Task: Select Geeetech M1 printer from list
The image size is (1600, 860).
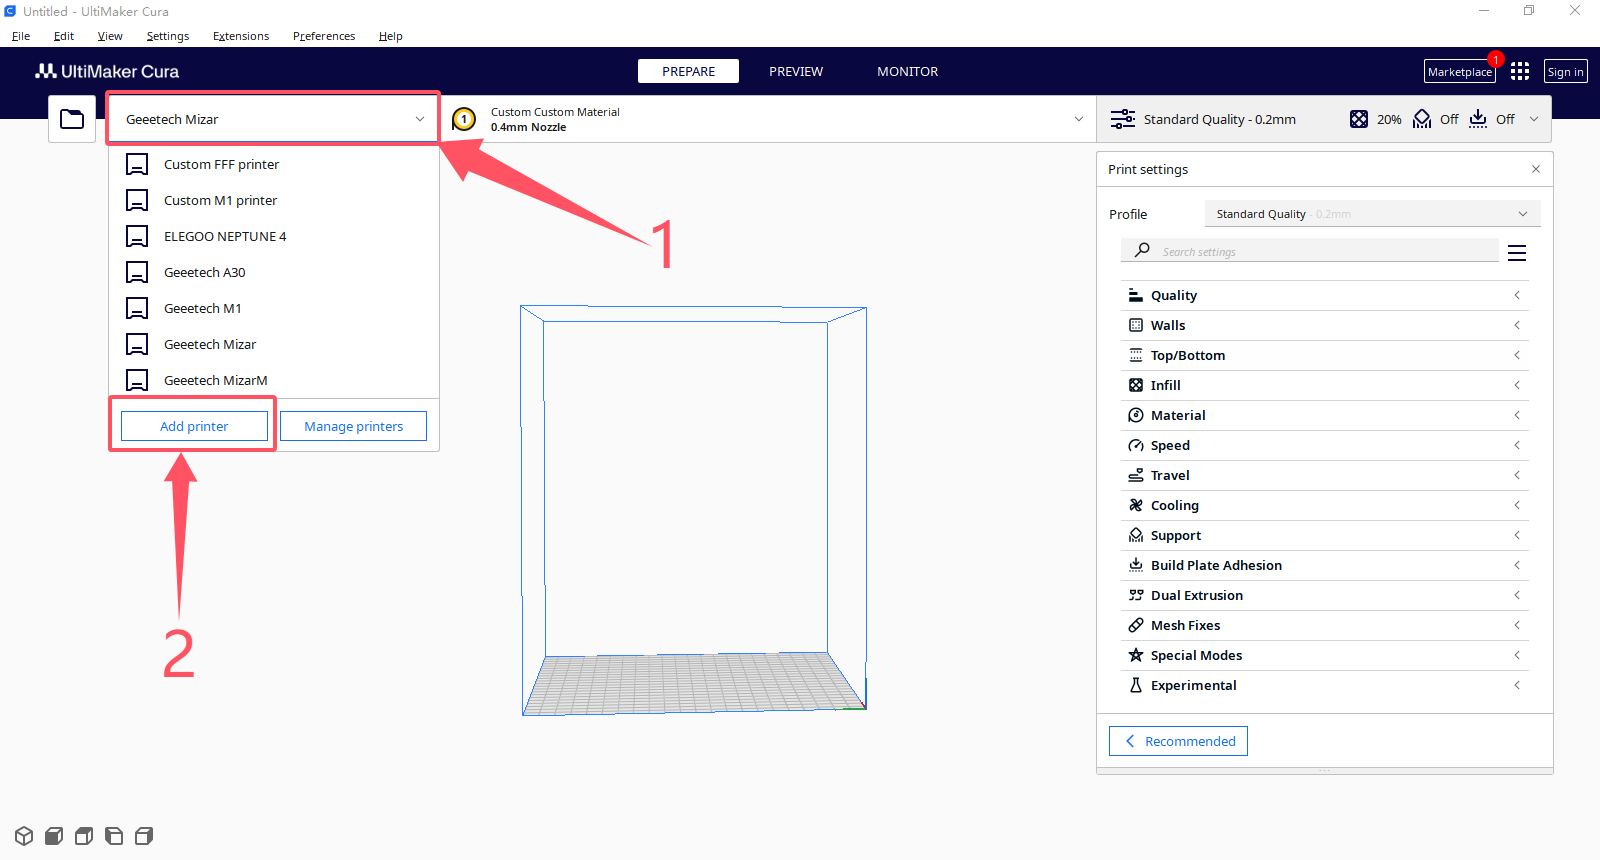Action: point(273,308)
